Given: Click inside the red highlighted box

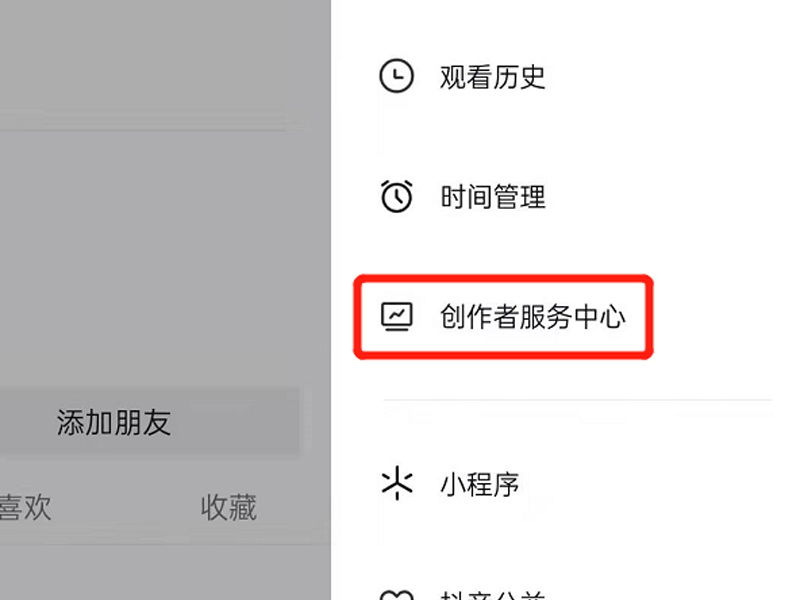Looking at the screenshot, I should click(503, 317).
